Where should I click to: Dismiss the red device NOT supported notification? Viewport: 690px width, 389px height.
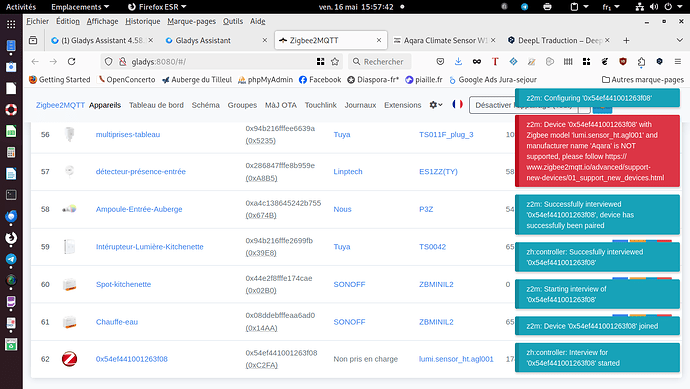597,151
